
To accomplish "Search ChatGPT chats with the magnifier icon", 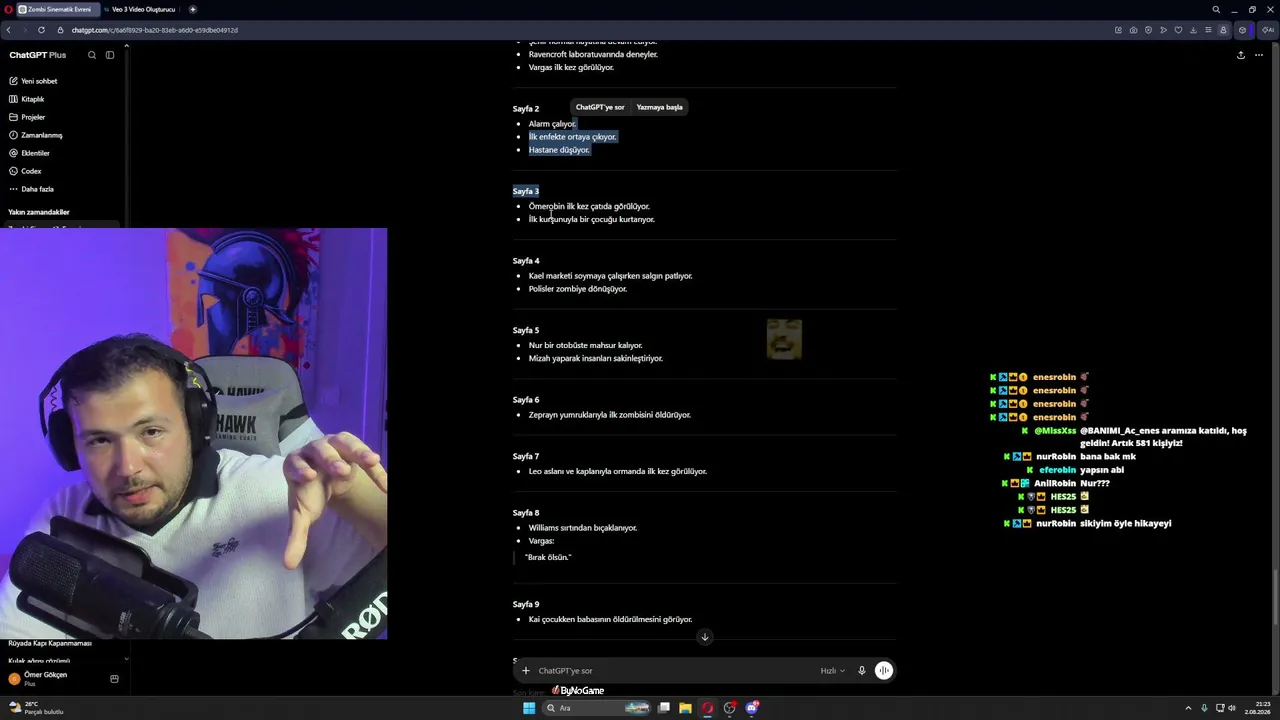I will [x=92, y=55].
